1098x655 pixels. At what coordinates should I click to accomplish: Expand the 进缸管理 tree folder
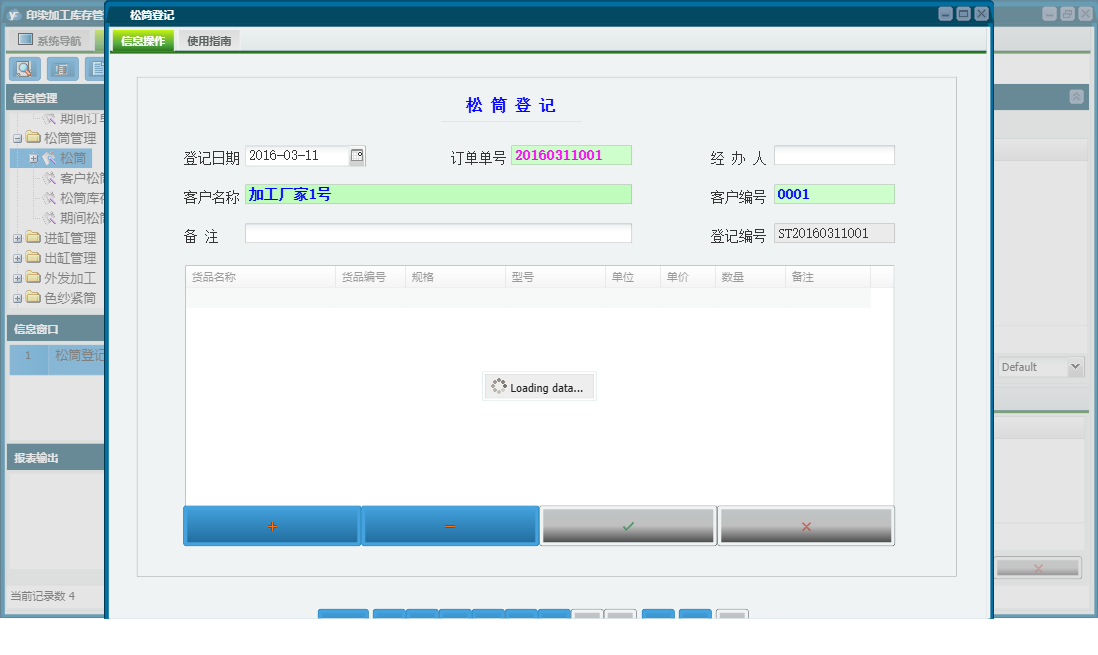coord(17,238)
